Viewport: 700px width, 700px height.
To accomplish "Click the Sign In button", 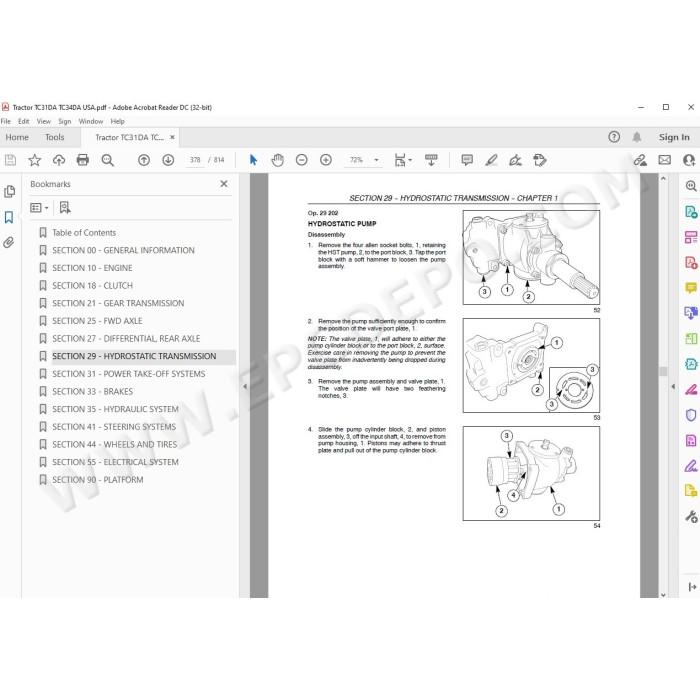I will point(674,137).
